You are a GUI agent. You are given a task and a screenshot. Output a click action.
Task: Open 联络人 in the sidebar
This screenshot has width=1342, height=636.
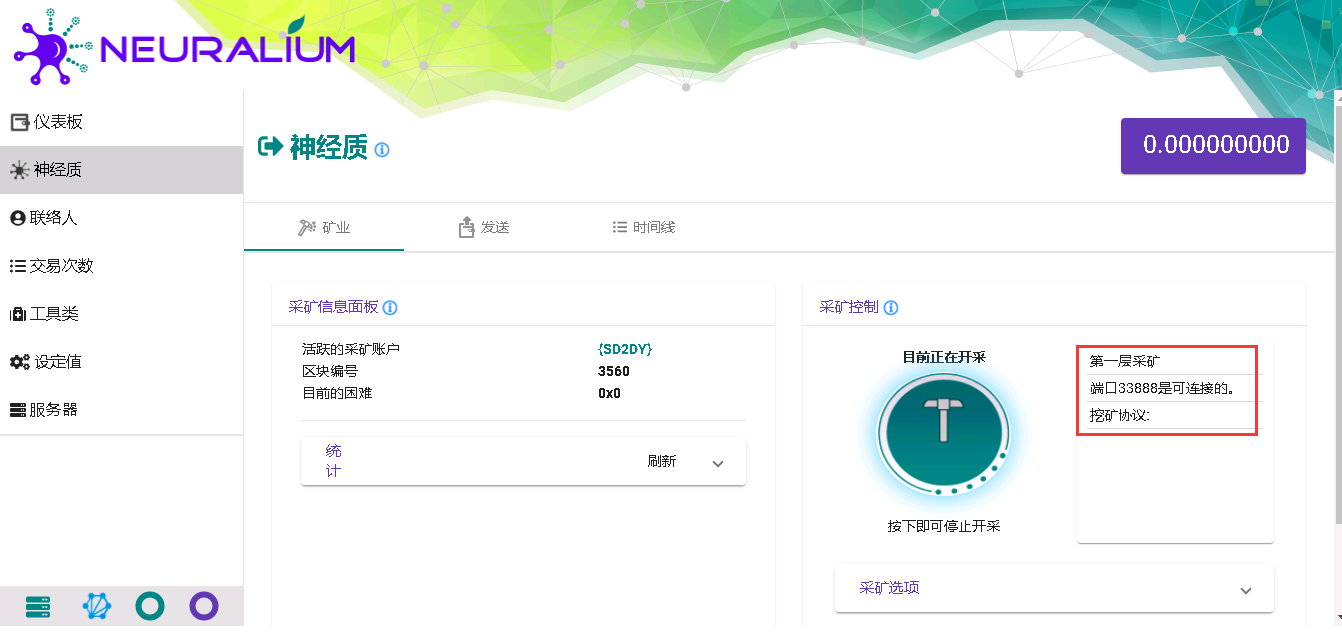53,218
